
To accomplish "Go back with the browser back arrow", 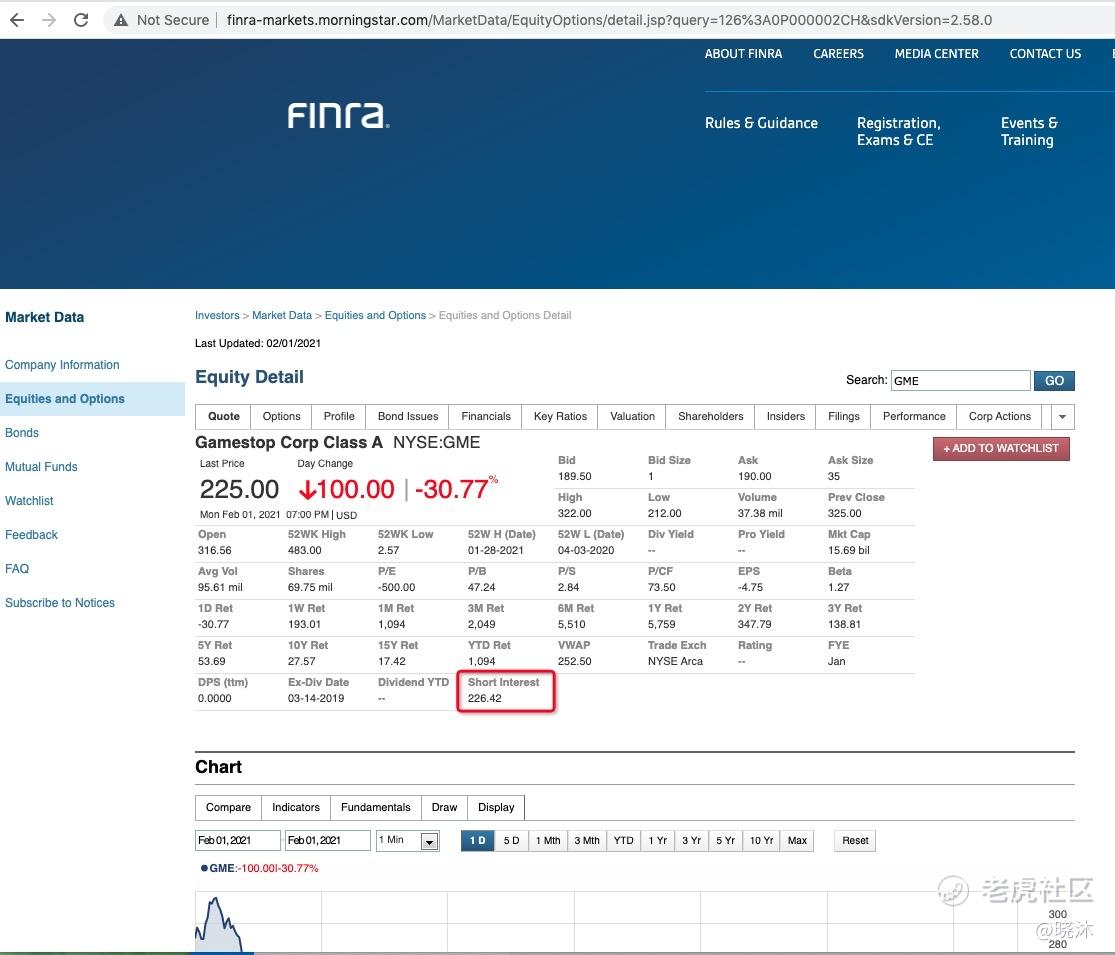I will coord(17,20).
